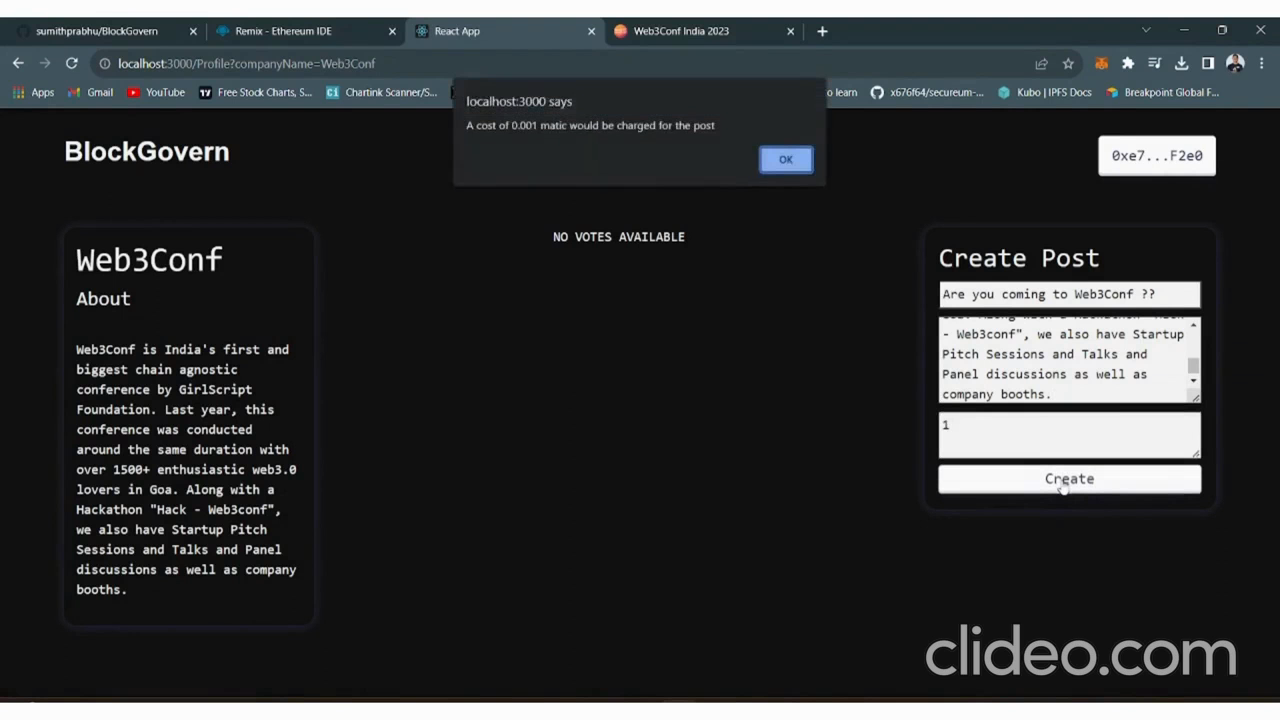
Task: Click the localhost:3000 address bar URL
Action: coord(246,63)
